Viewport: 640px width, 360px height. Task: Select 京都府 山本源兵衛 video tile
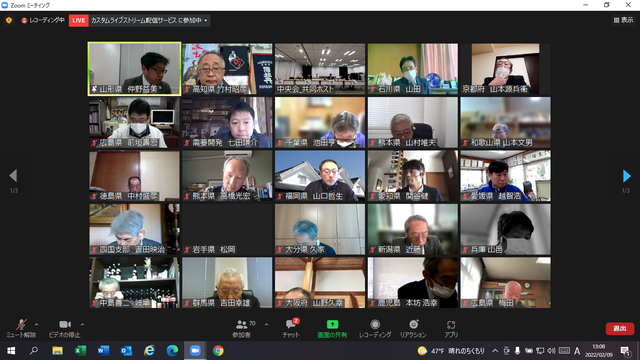pyautogui.click(x=505, y=69)
